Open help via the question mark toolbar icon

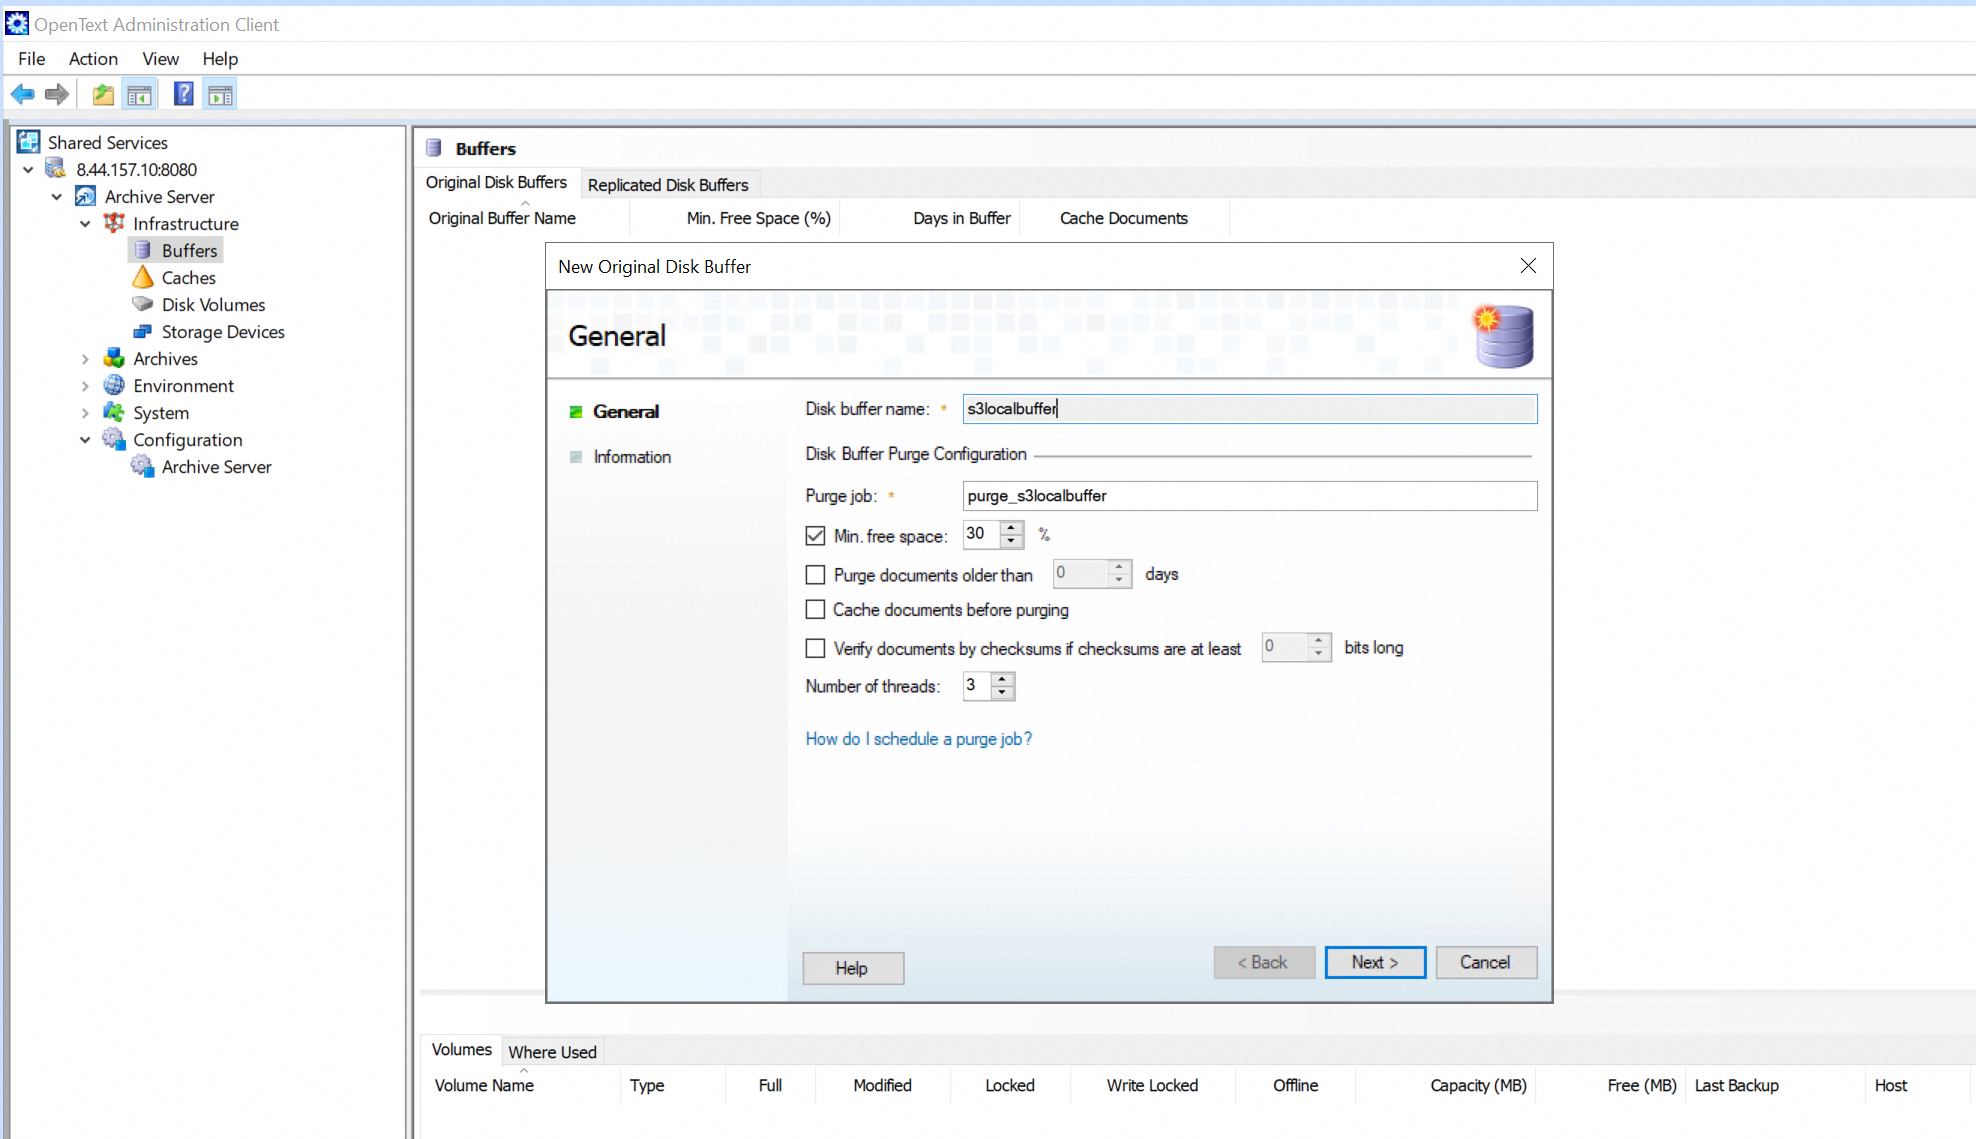[x=184, y=95]
